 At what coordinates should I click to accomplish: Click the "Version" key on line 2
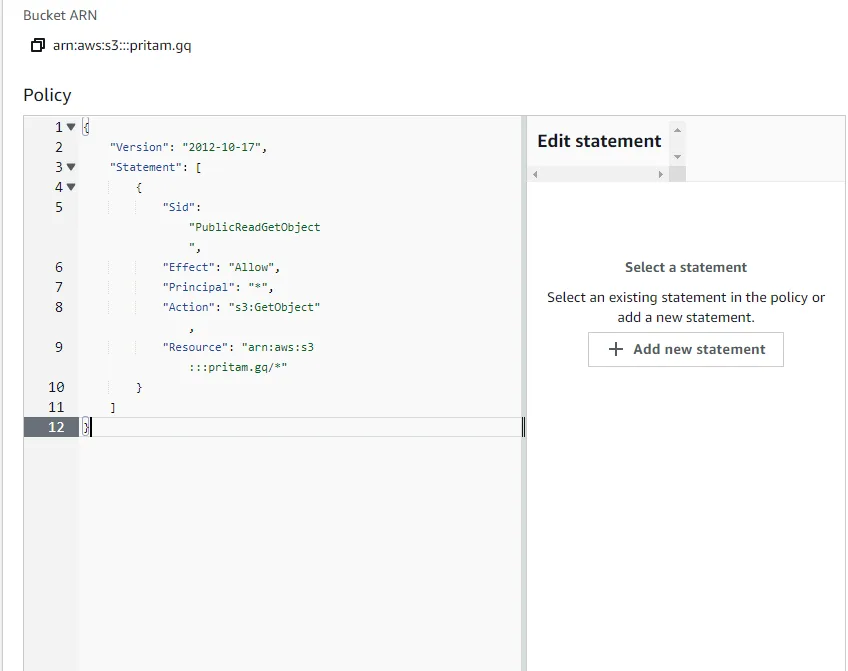[139, 147]
